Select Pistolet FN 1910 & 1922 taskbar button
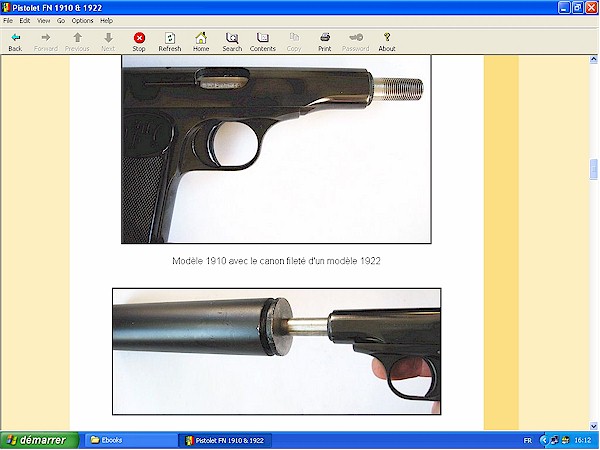The image size is (600, 450). coord(226,440)
